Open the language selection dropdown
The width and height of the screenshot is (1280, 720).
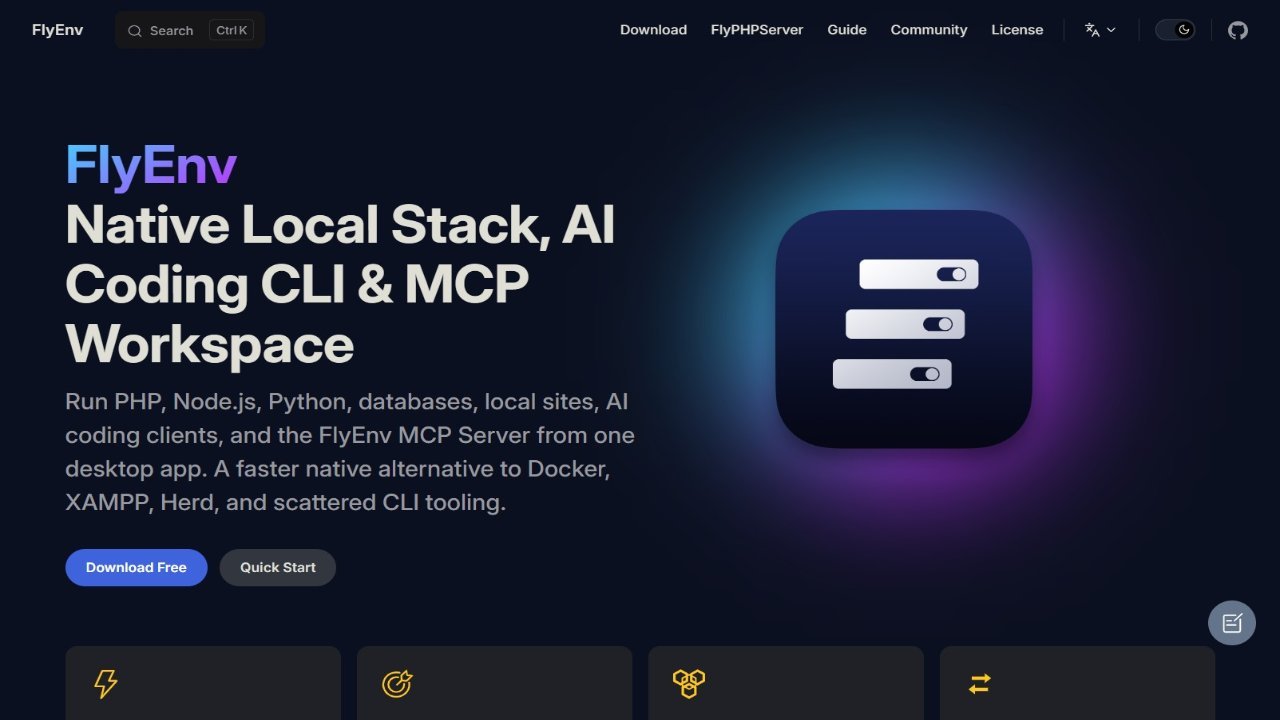tap(1100, 30)
